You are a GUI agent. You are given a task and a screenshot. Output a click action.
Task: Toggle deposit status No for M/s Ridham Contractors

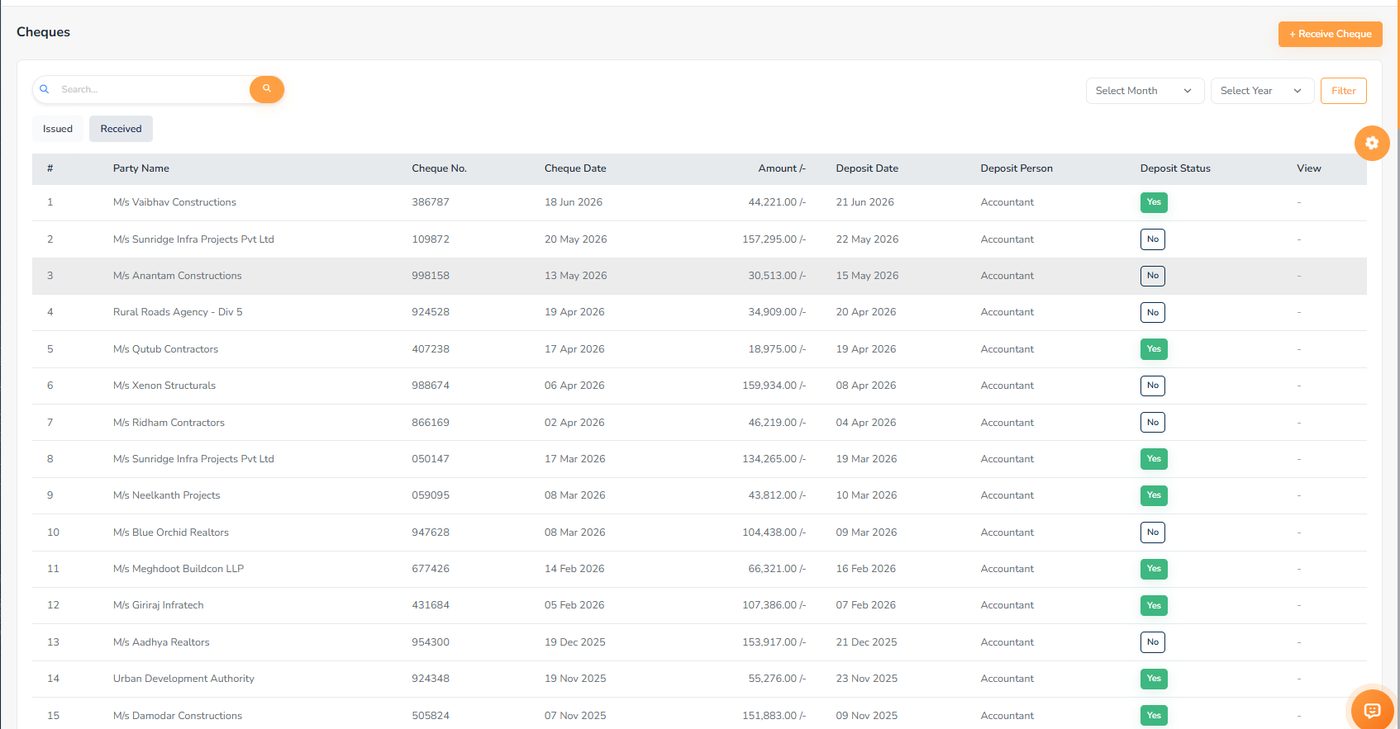pos(1153,422)
